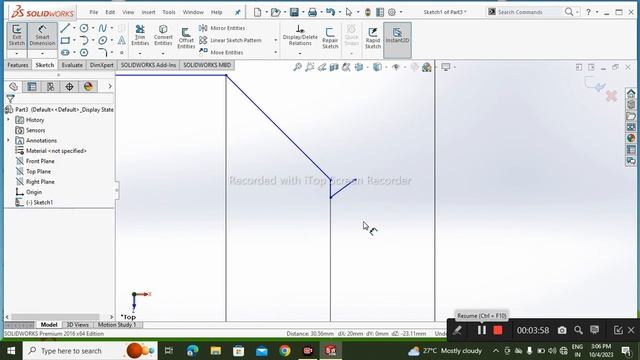Click Linear Sketch Pattern
Screen dimensions: 640x360
click(x=230, y=40)
